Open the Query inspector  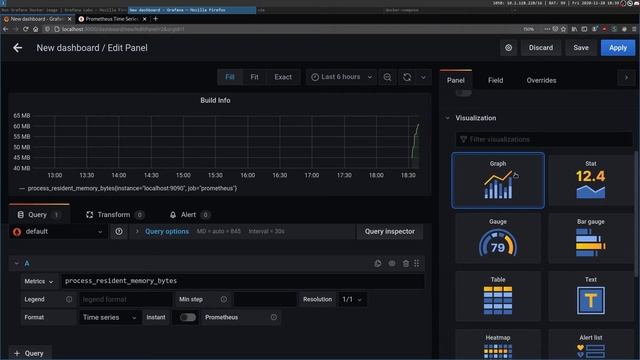pyautogui.click(x=389, y=231)
